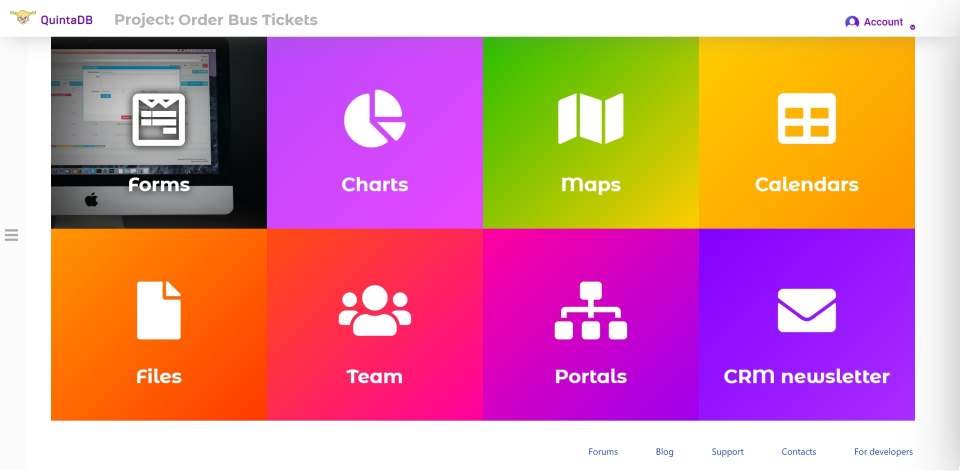960x475 pixels.
Task: Visit the Blog footer link
Action: (665, 452)
